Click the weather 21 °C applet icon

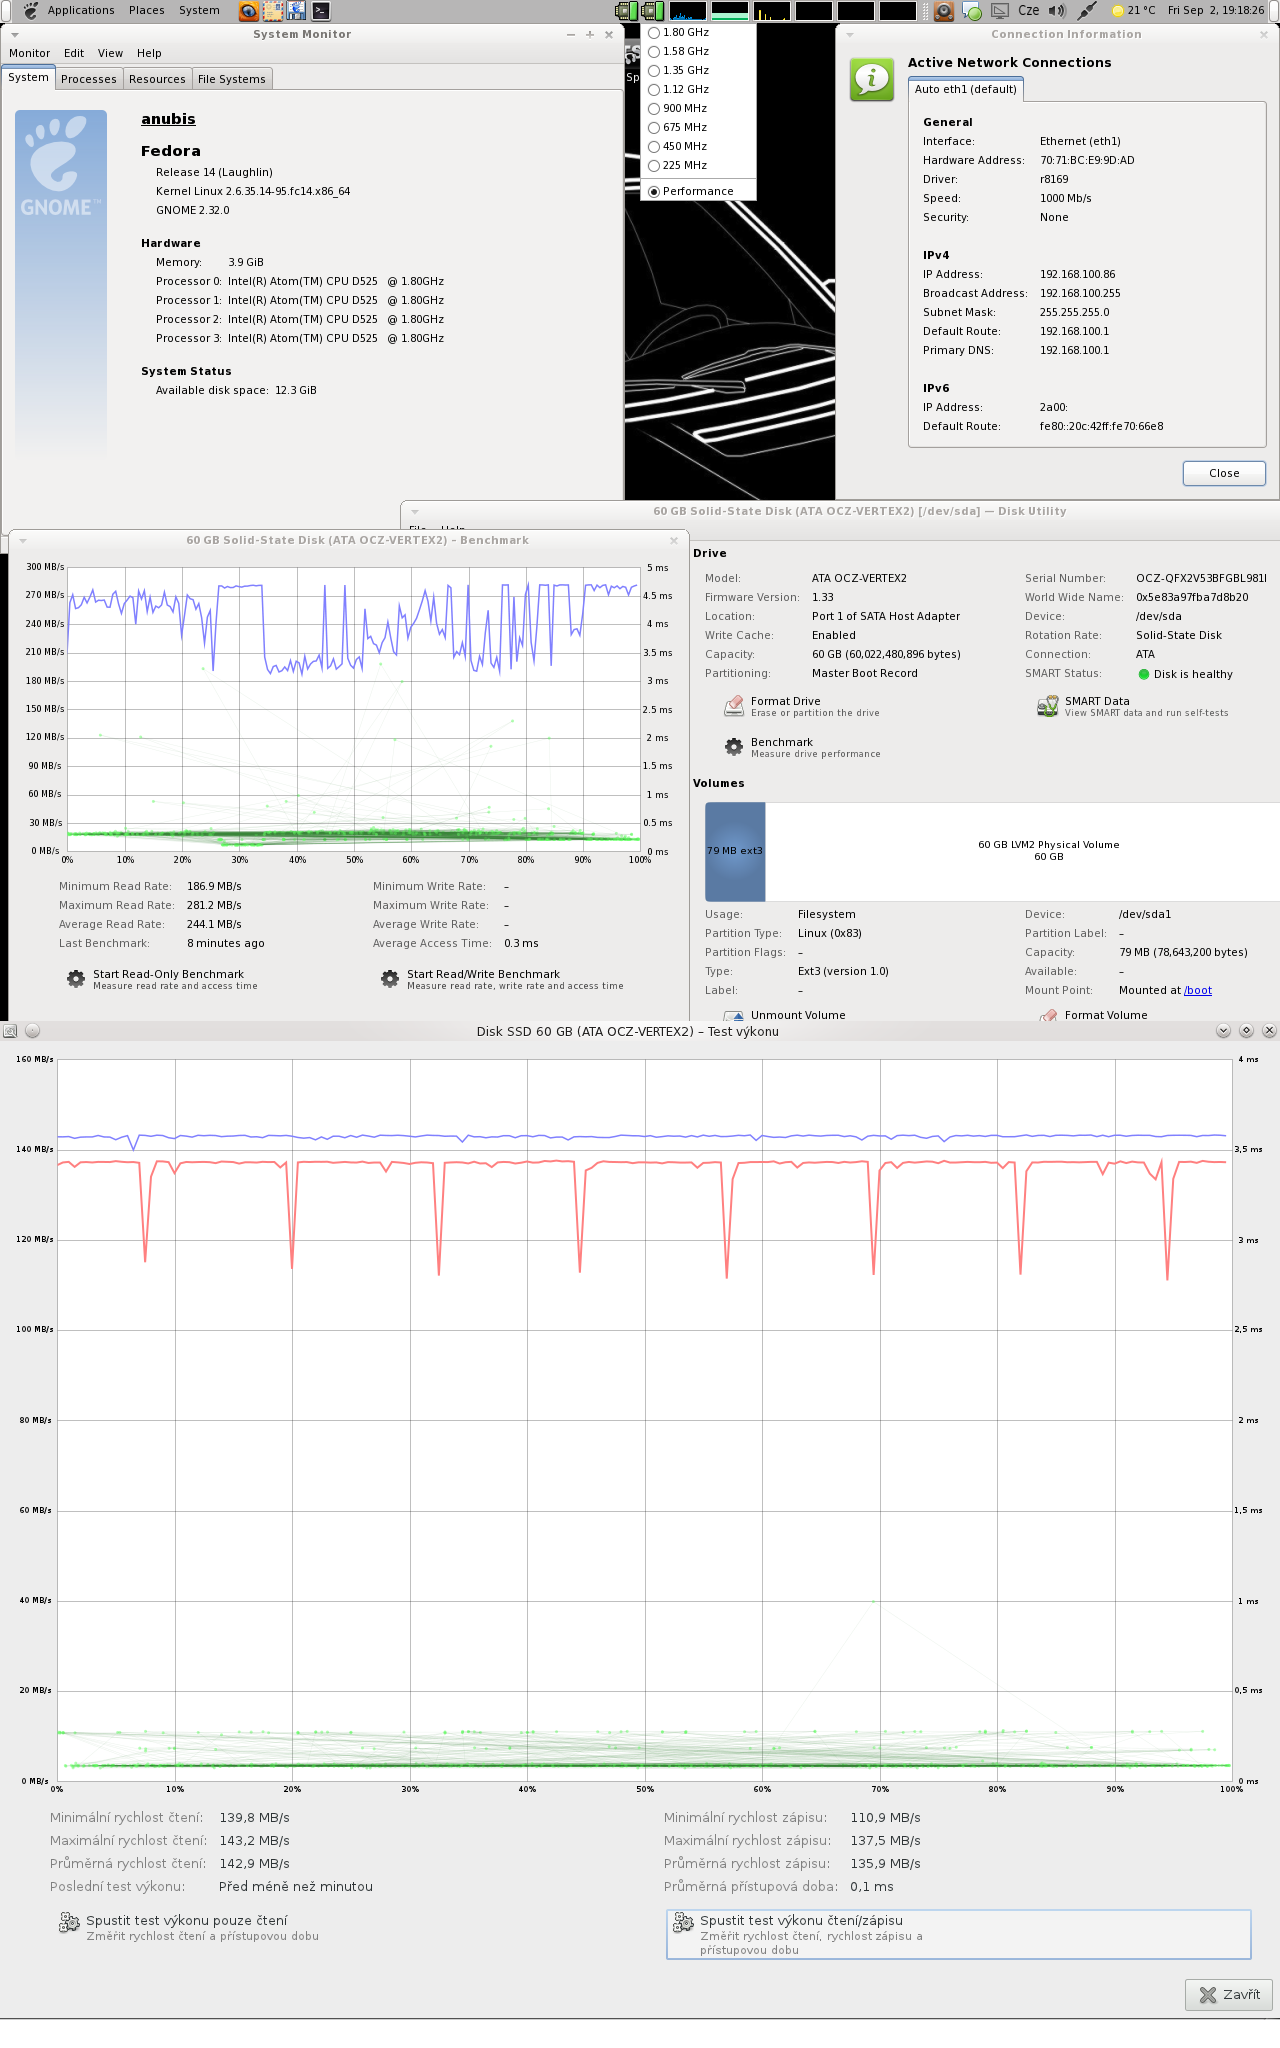(x=1118, y=11)
